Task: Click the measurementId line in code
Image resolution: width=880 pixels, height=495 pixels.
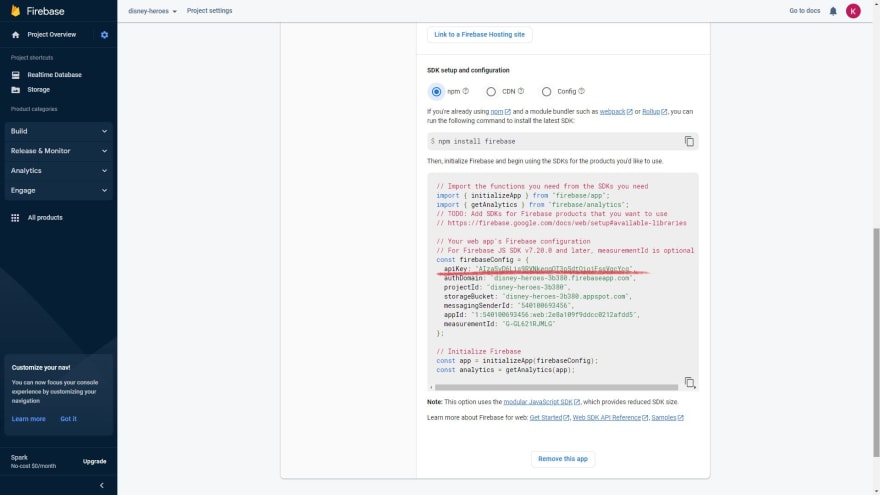Action: pyautogui.click(x=499, y=324)
